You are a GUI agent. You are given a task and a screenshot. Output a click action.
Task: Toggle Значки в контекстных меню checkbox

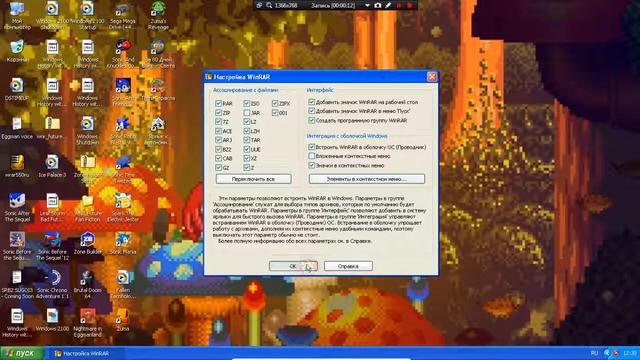pyautogui.click(x=312, y=165)
